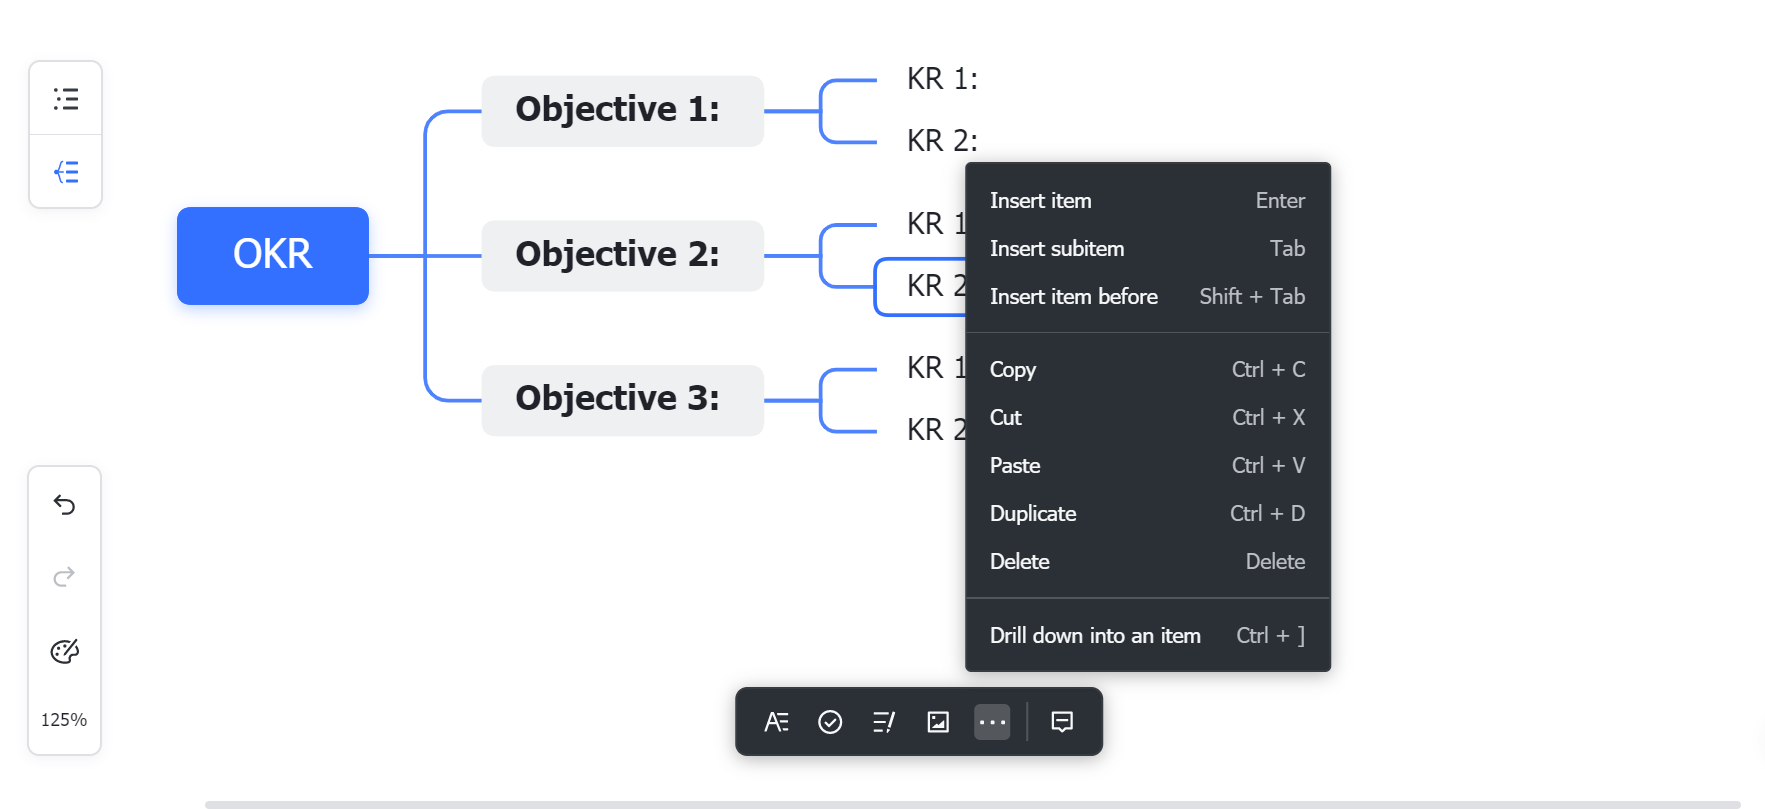
Task: Undo the last change
Action: [x=64, y=505]
